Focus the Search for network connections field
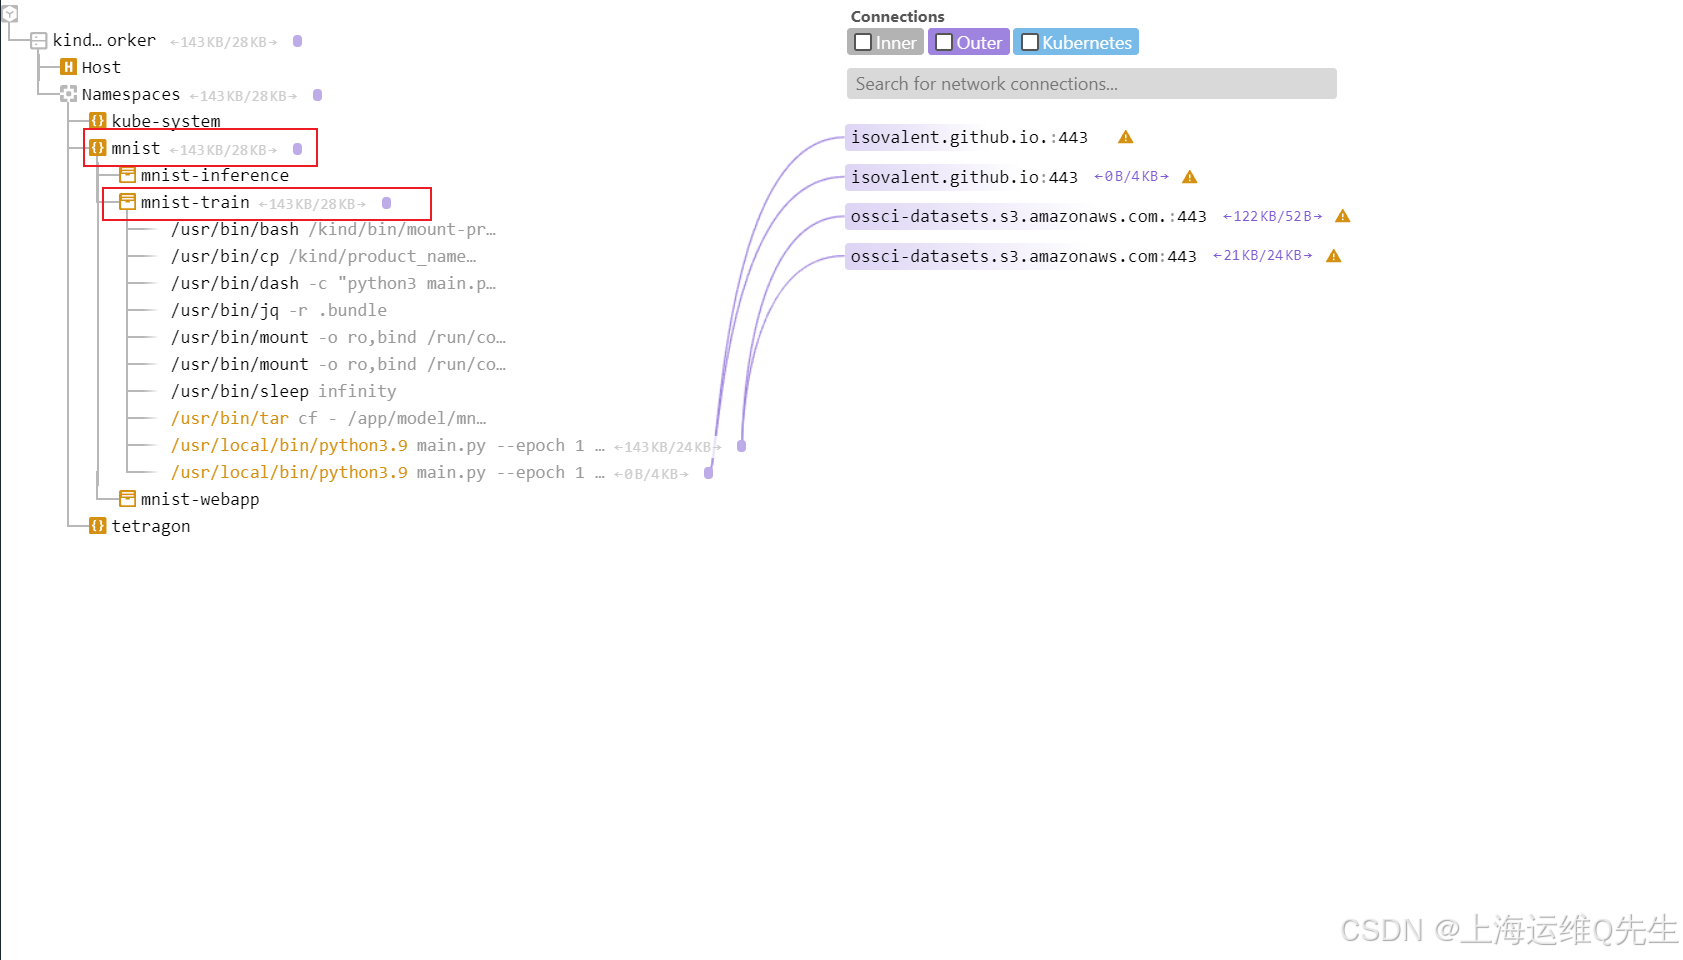The height and width of the screenshot is (960, 1683). [1091, 84]
